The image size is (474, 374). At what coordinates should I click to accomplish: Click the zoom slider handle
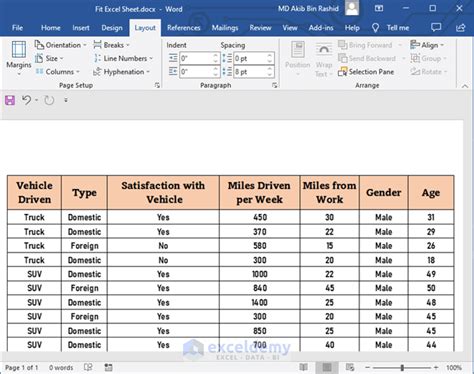[x=402, y=367]
